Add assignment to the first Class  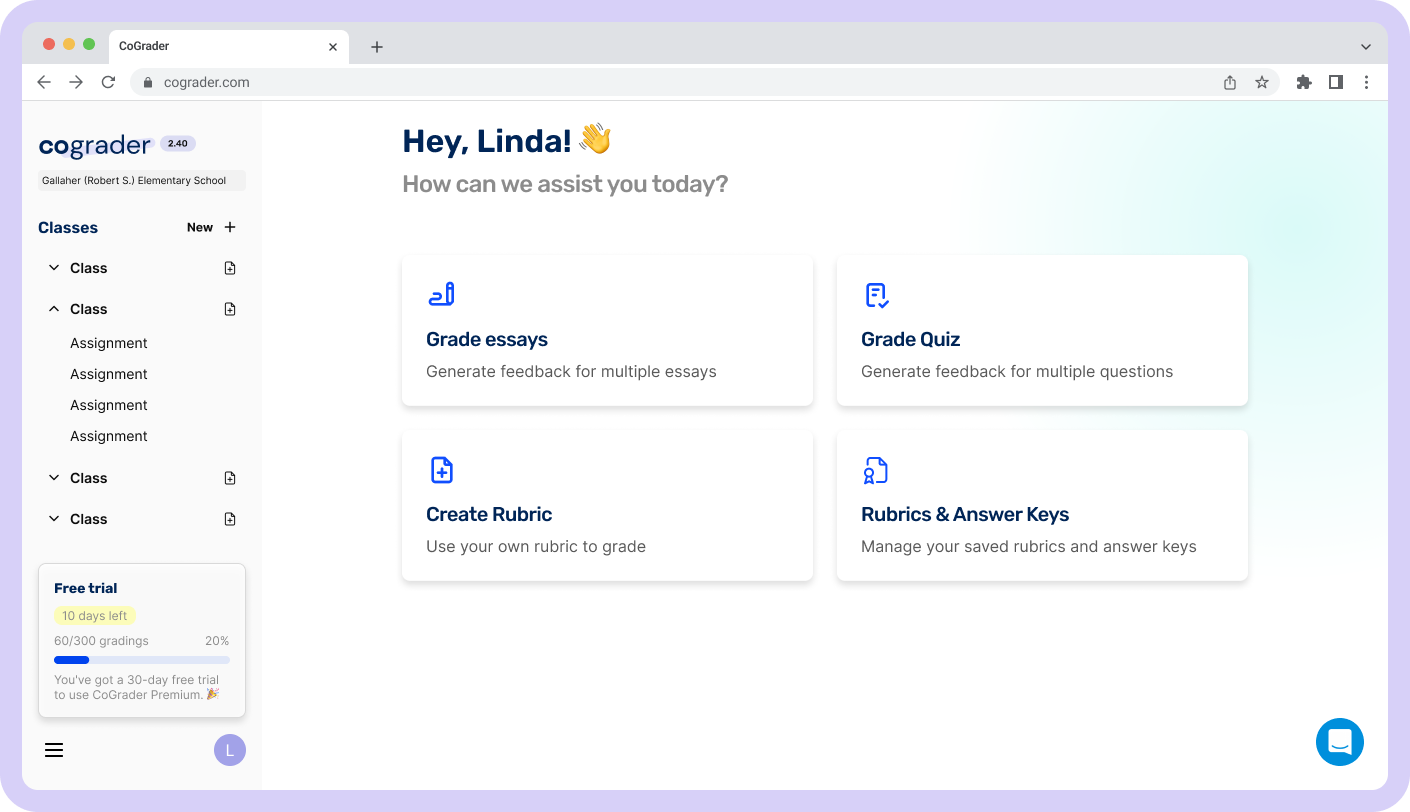pyautogui.click(x=230, y=268)
